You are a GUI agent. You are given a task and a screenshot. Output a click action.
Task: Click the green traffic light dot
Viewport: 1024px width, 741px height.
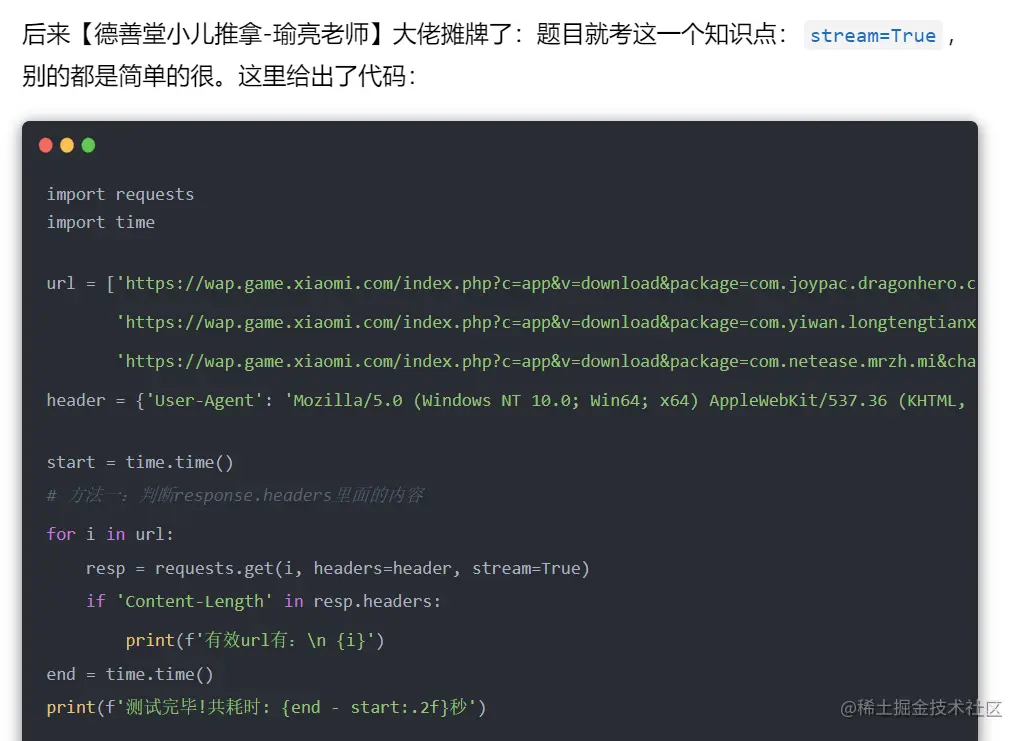click(x=88, y=145)
